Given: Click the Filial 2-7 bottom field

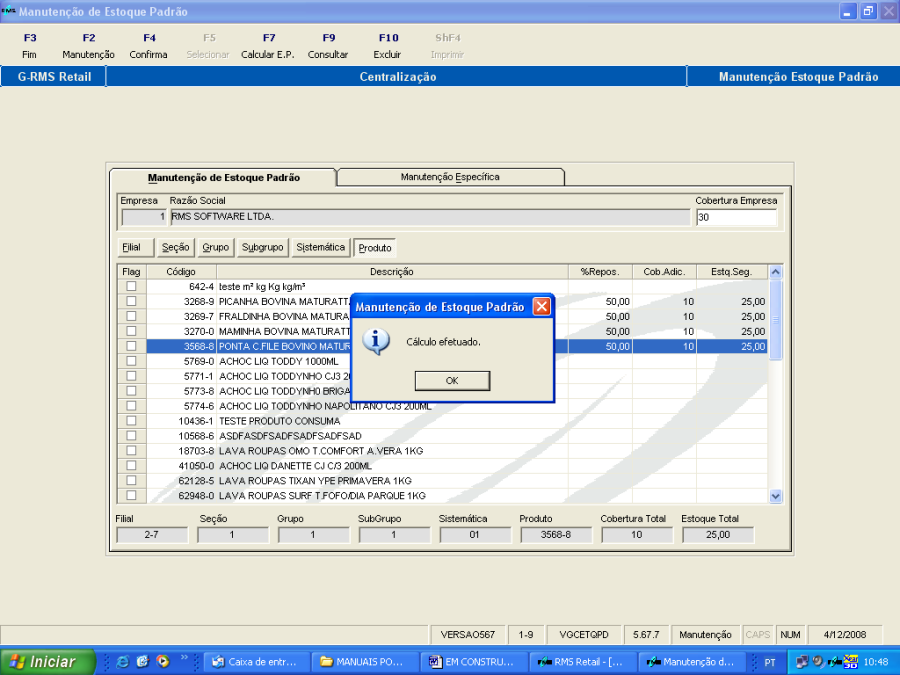Looking at the screenshot, I should tap(152, 535).
